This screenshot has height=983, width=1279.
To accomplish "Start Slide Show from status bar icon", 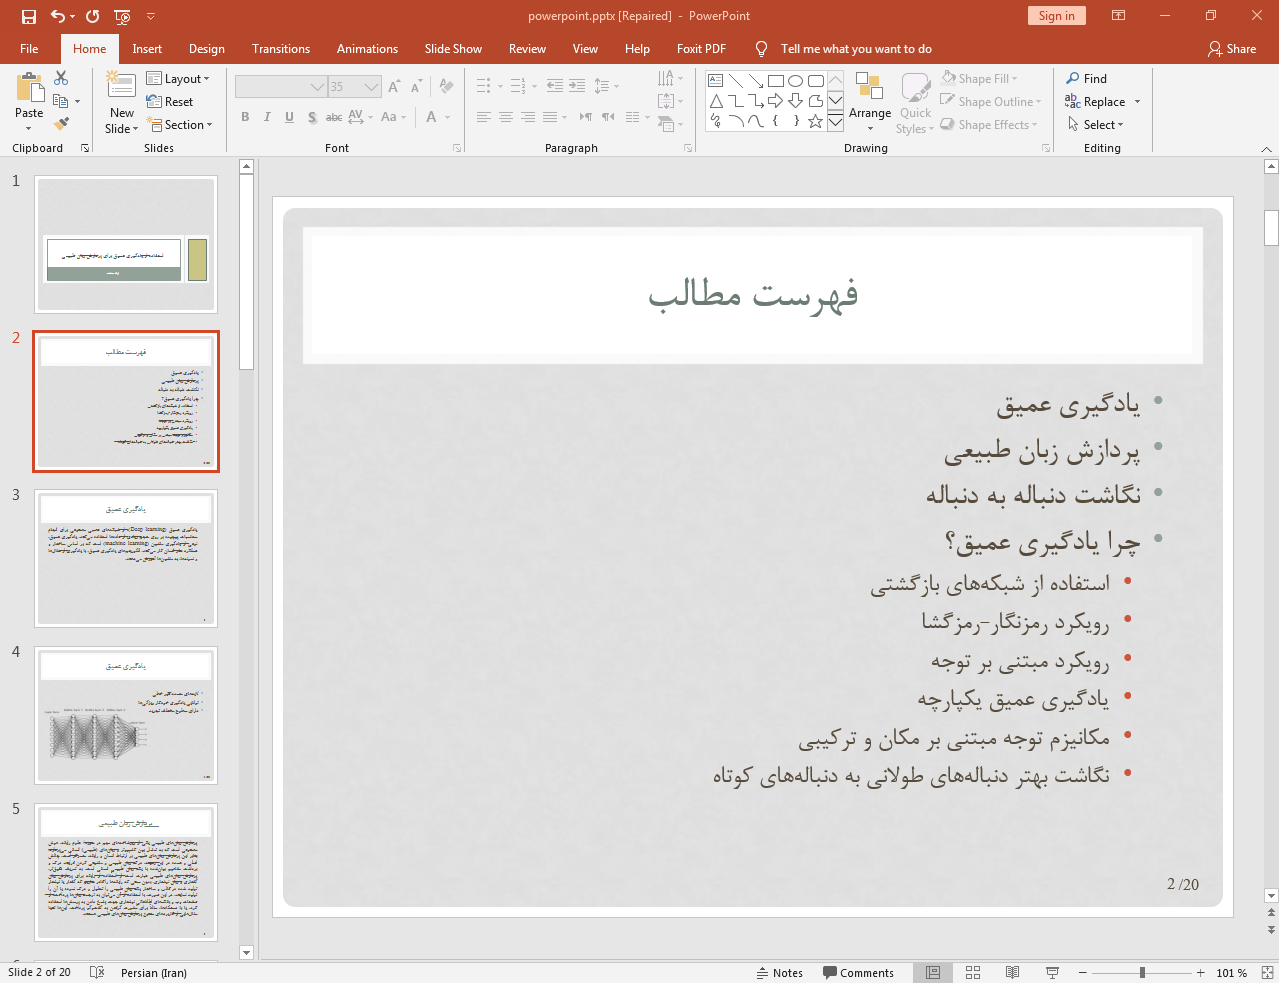I will tap(1052, 972).
